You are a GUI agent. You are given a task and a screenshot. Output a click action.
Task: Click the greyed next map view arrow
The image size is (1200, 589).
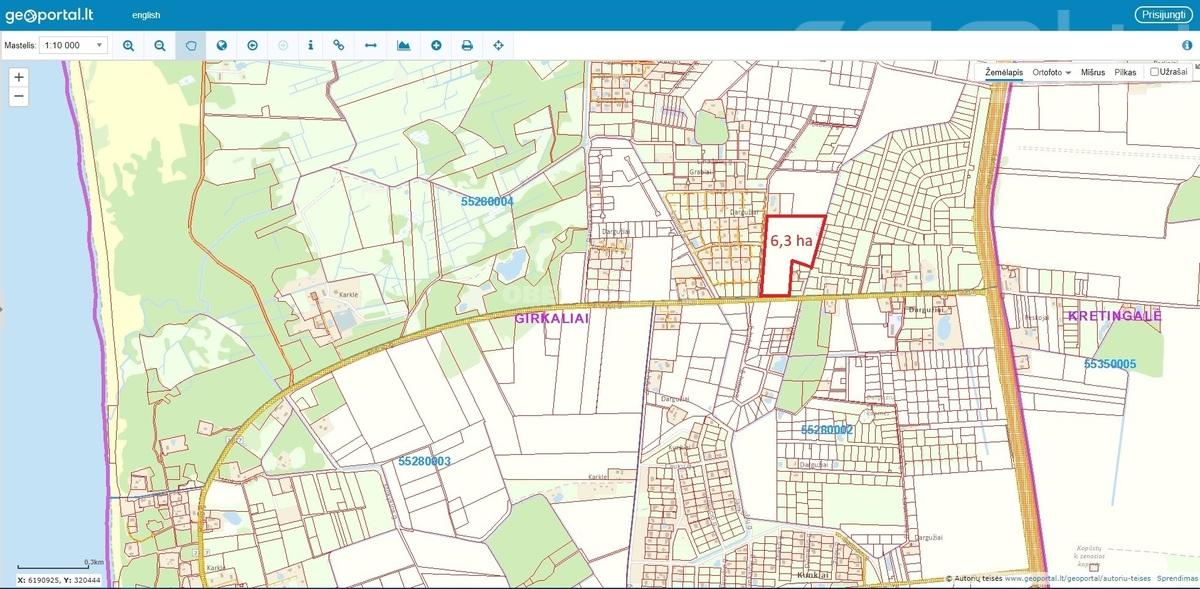tap(283, 45)
